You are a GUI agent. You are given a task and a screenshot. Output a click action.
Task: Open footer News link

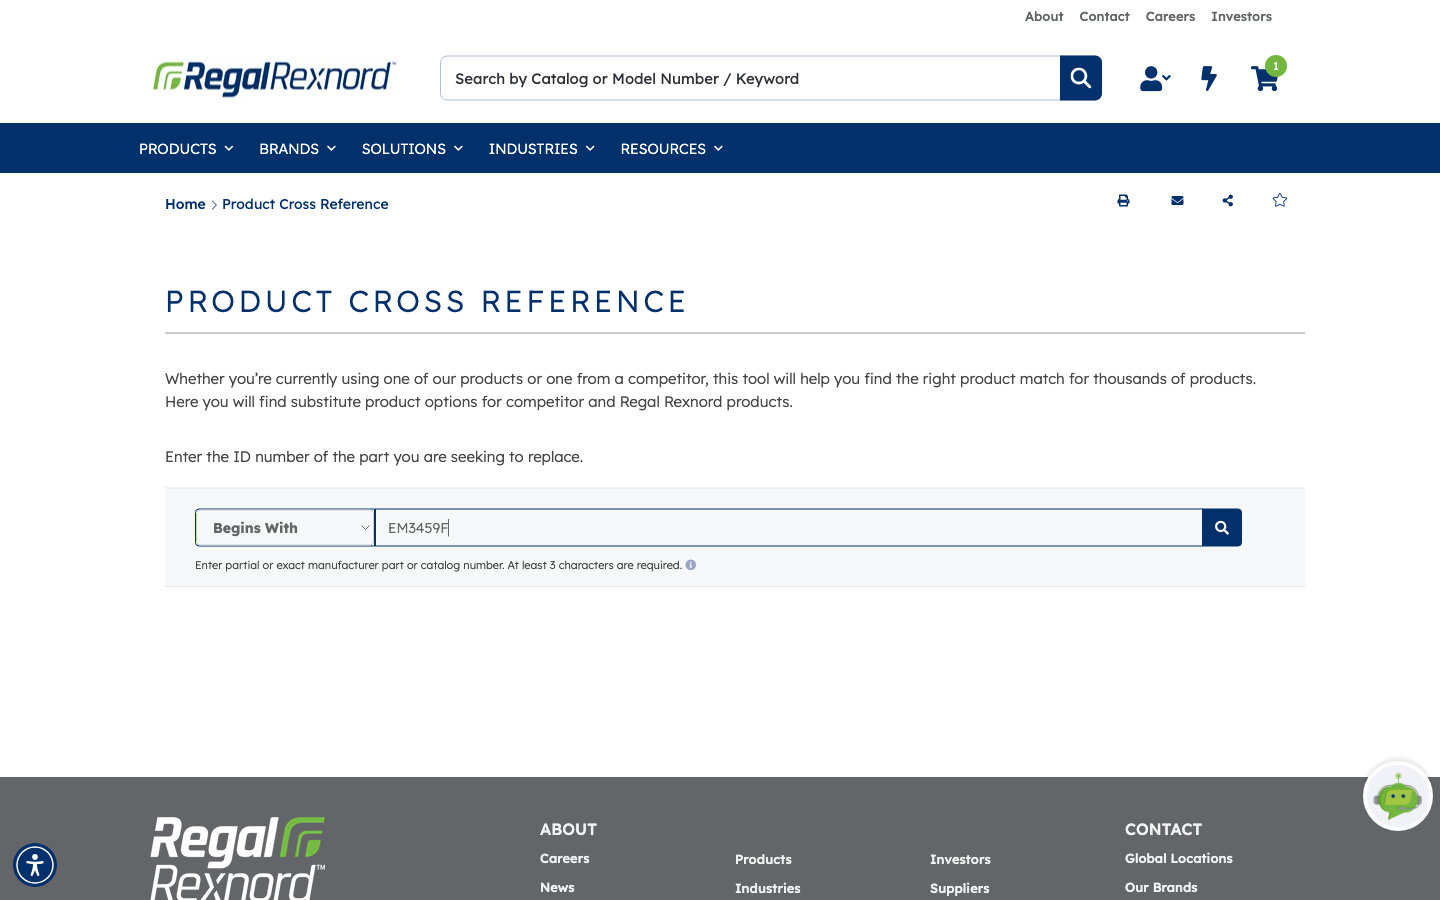(x=557, y=887)
